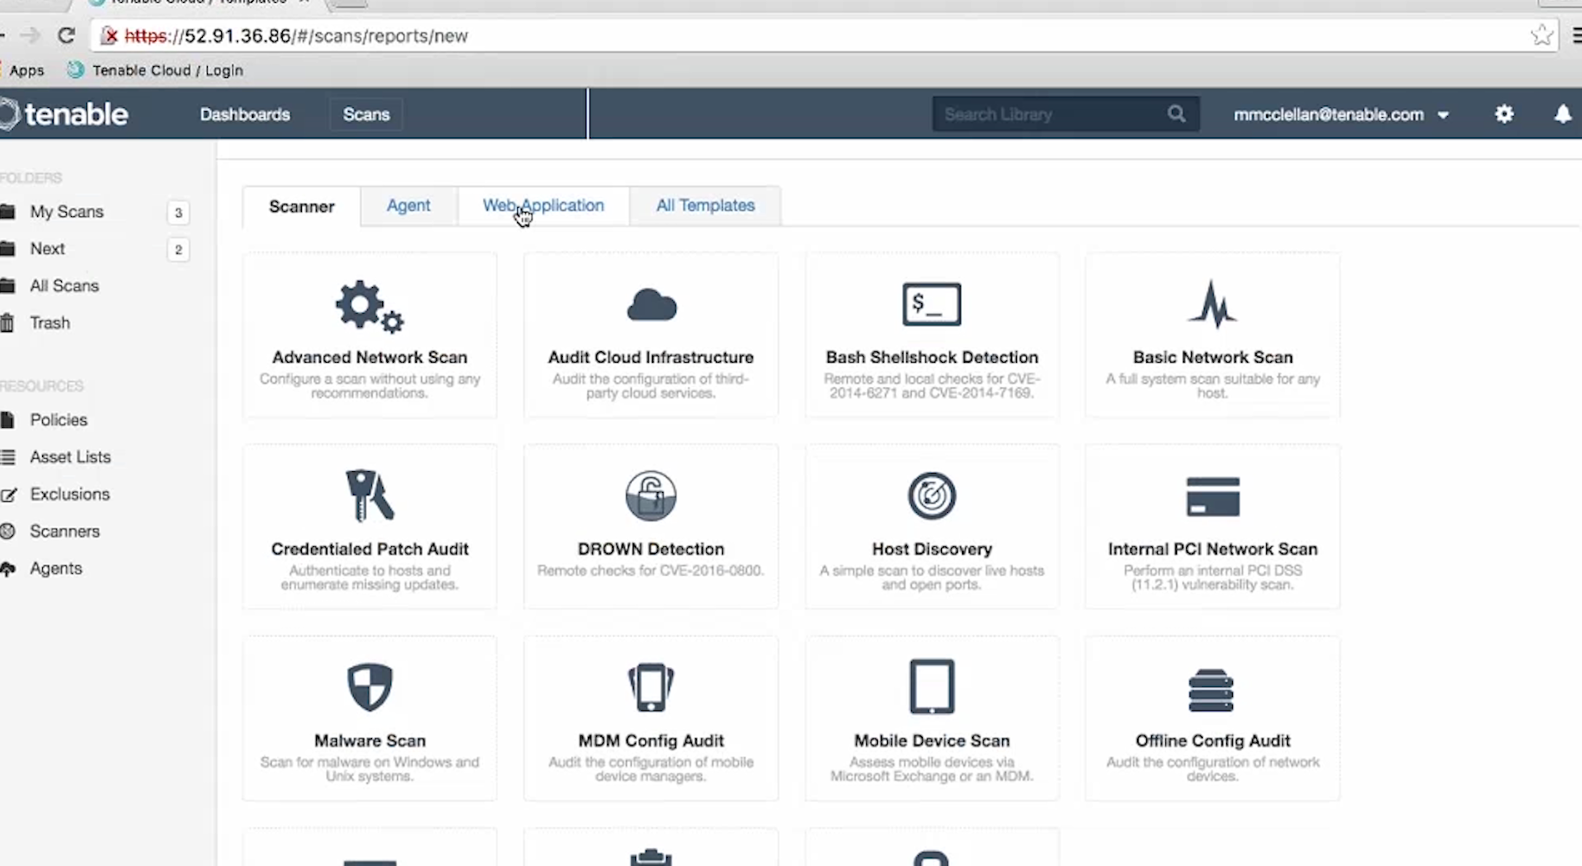Open the Scans menu
1582x866 pixels.
[x=366, y=114]
